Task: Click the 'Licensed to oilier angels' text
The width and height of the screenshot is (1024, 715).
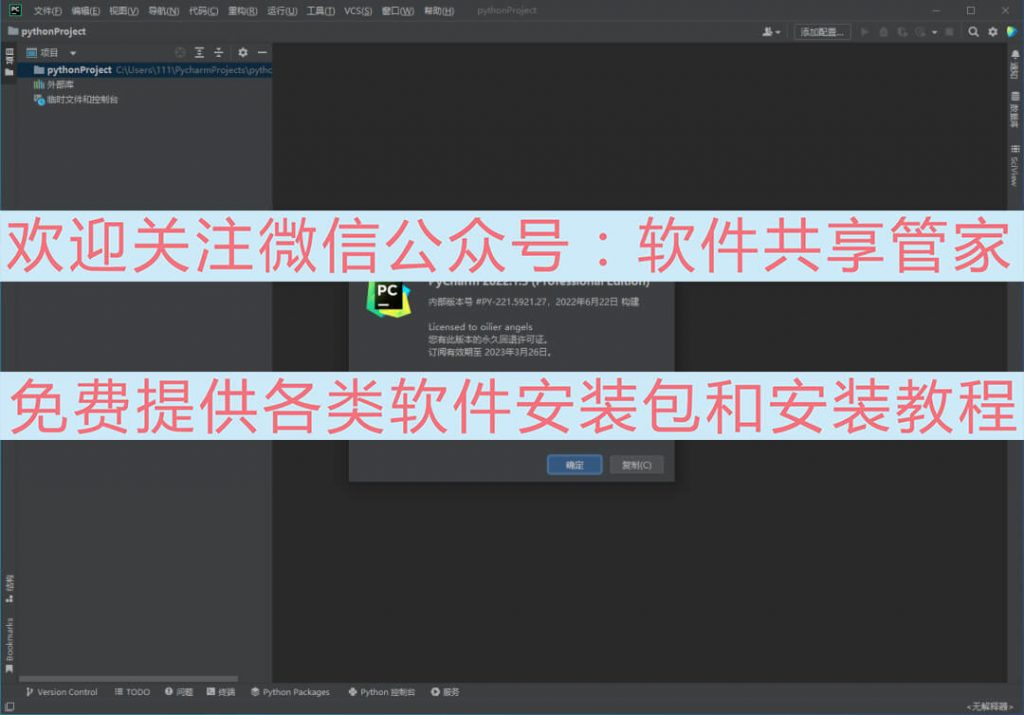Action: coord(480,327)
